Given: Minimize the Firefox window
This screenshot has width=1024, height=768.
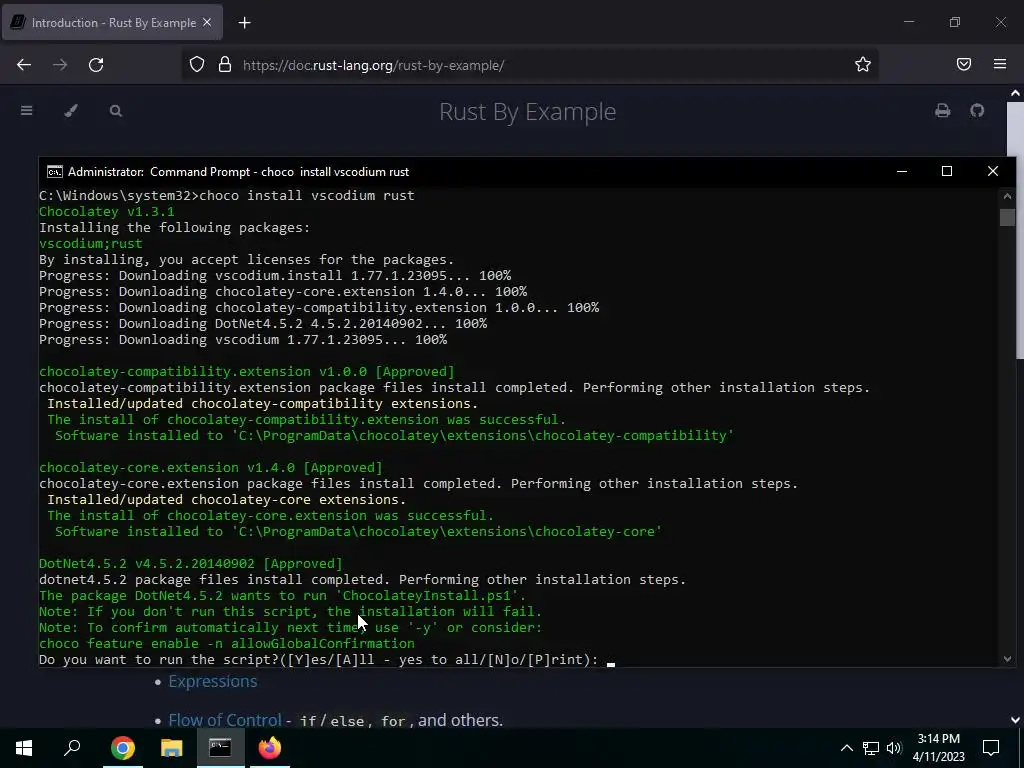Looking at the screenshot, I should click(x=909, y=22).
